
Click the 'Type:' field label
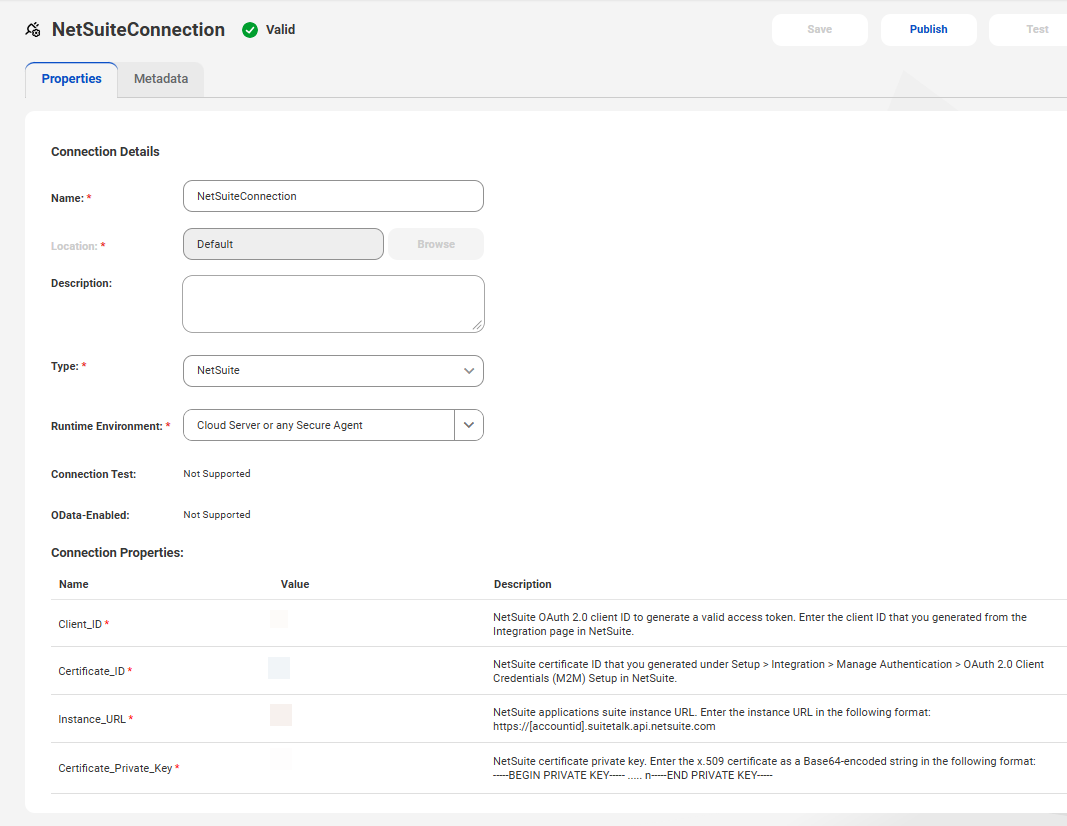click(x=65, y=366)
